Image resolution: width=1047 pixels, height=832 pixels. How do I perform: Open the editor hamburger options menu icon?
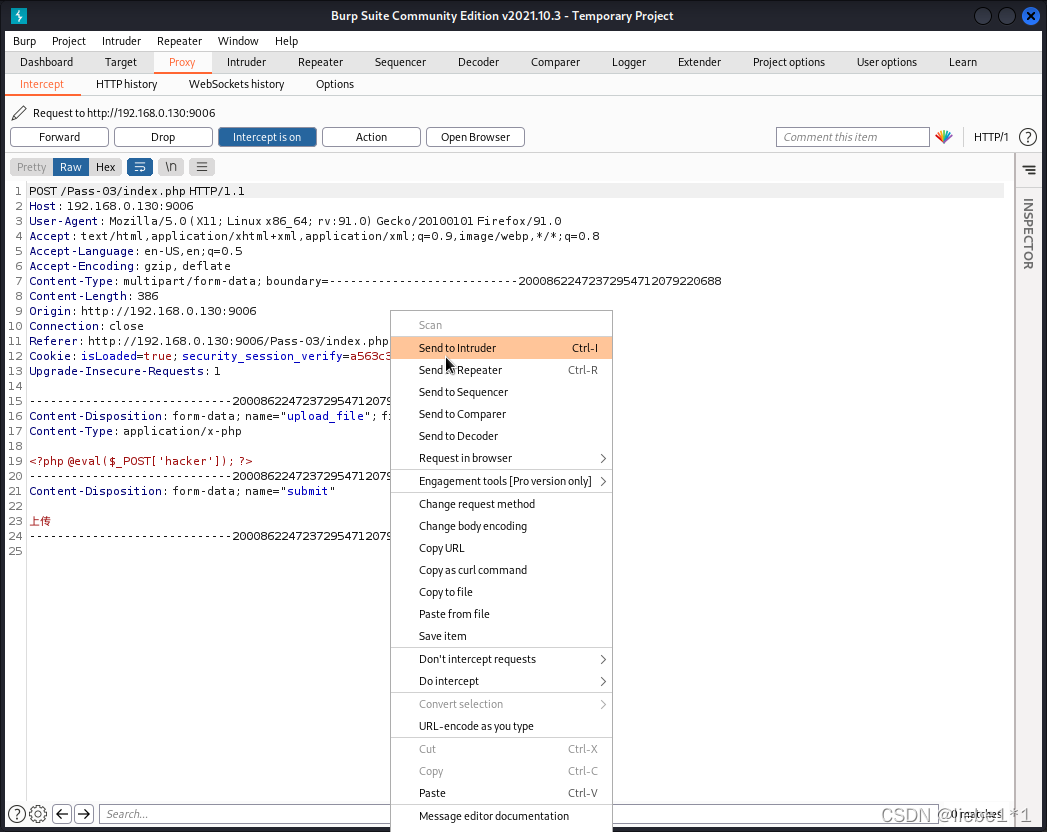point(202,167)
